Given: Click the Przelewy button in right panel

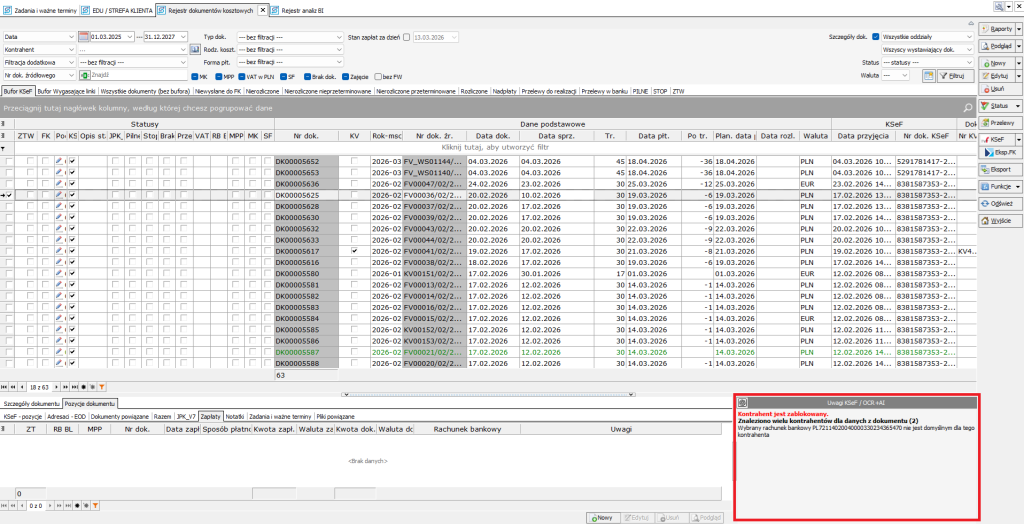Looking at the screenshot, I should coord(1000,122).
